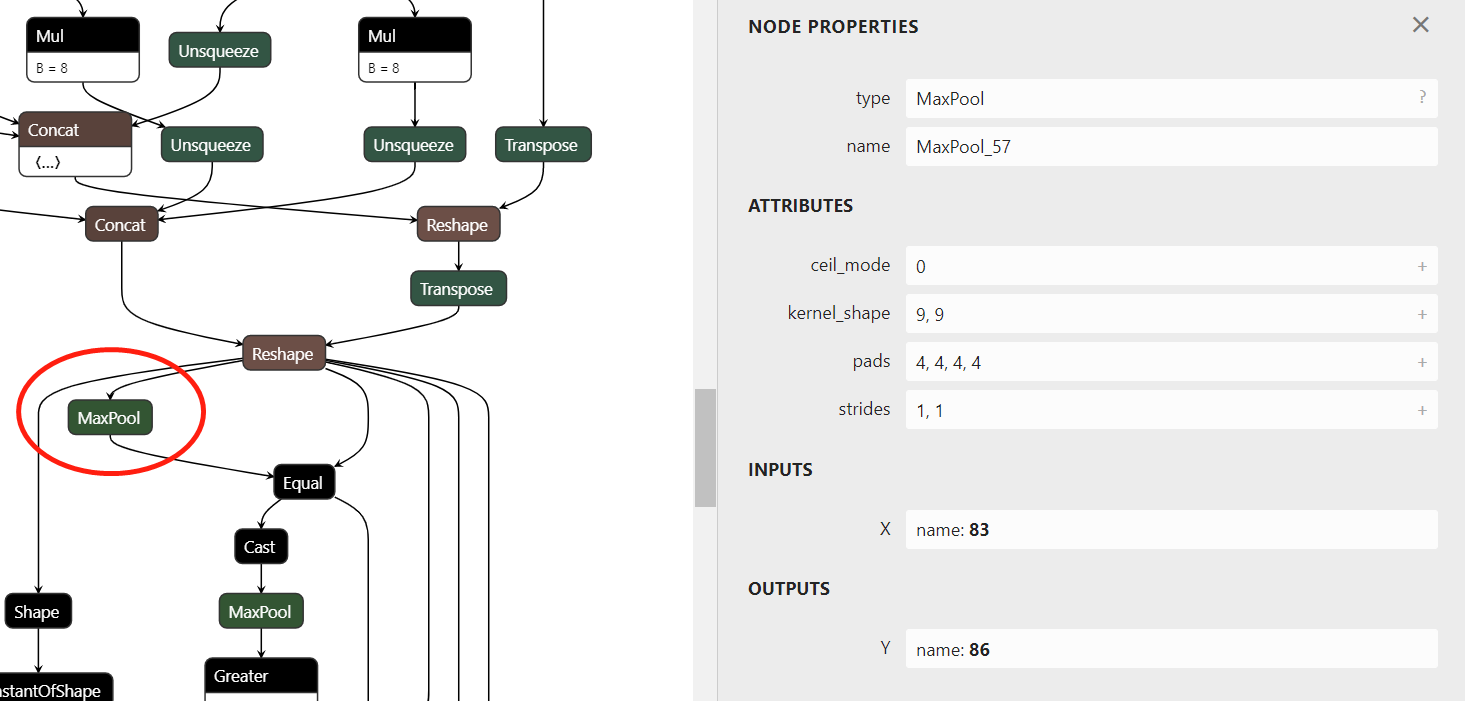Click the NODE PROPERTIES heading
Image resolution: width=1465 pixels, height=701 pixels.
coord(833,27)
